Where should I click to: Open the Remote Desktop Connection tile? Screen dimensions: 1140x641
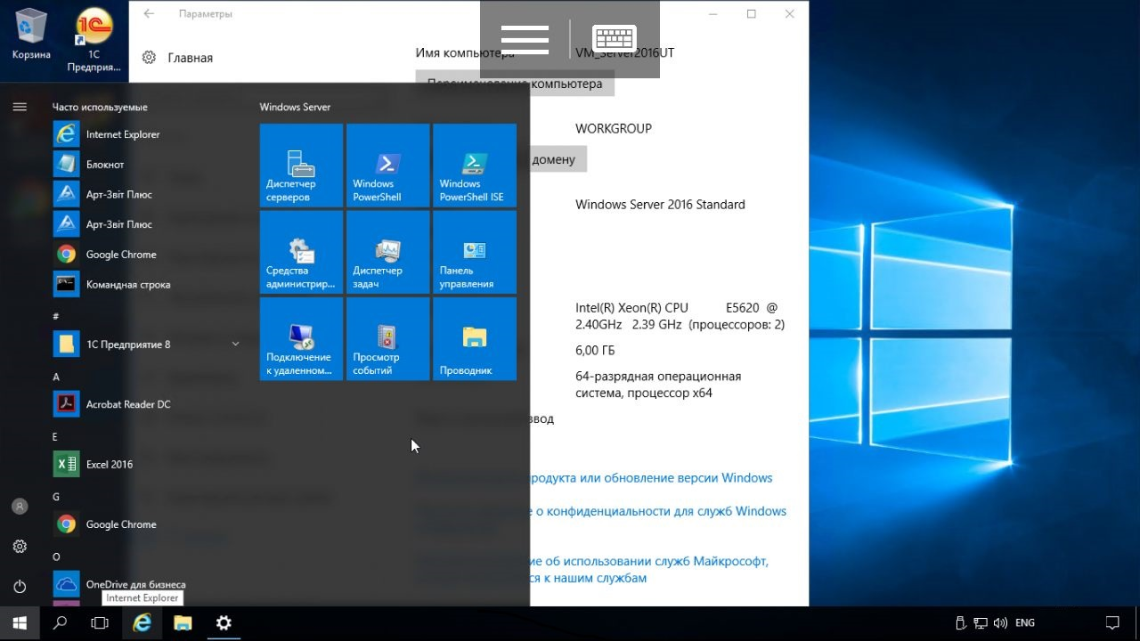(301, 339)
